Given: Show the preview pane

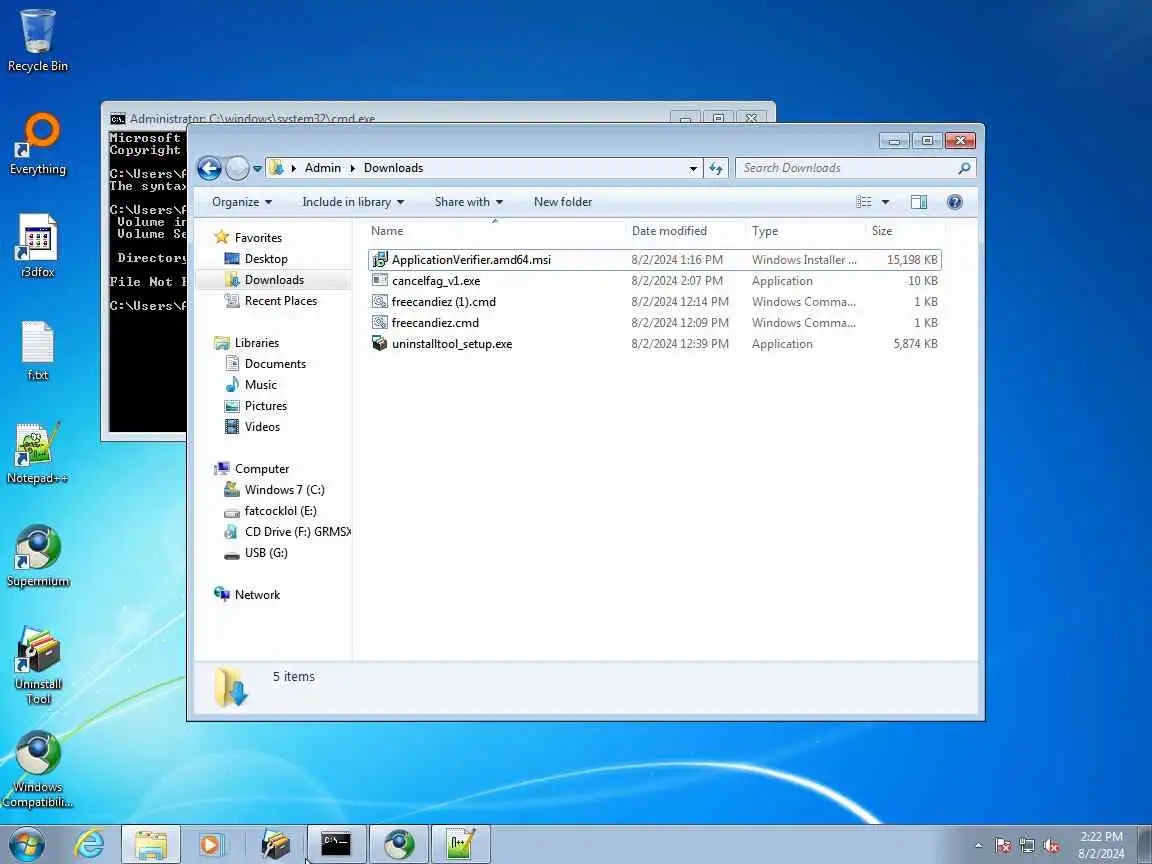Looking at the screenshot, I should pyautogui.click(x=918, y=202).
